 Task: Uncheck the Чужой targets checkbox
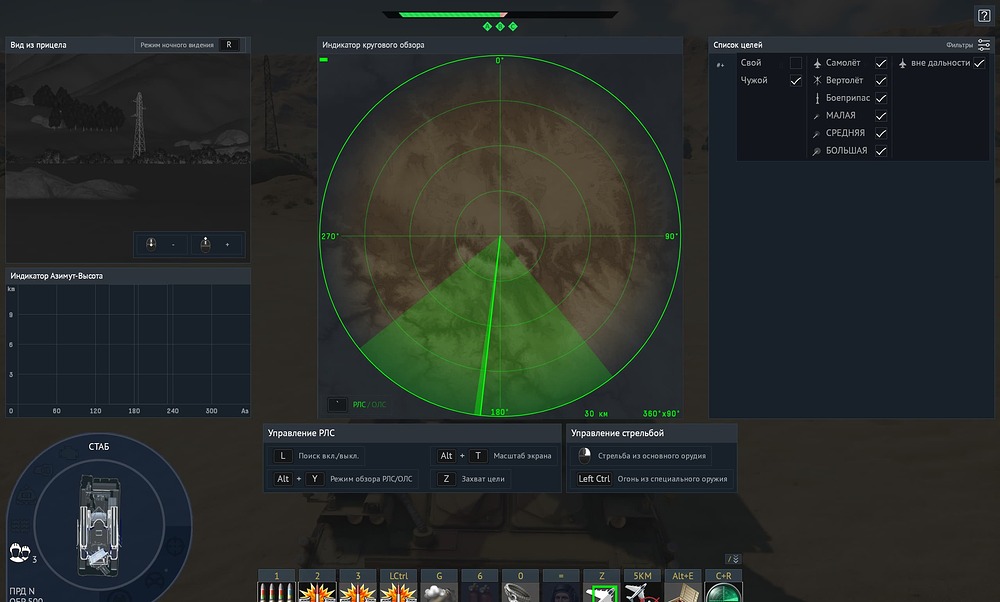coord(795,80)
